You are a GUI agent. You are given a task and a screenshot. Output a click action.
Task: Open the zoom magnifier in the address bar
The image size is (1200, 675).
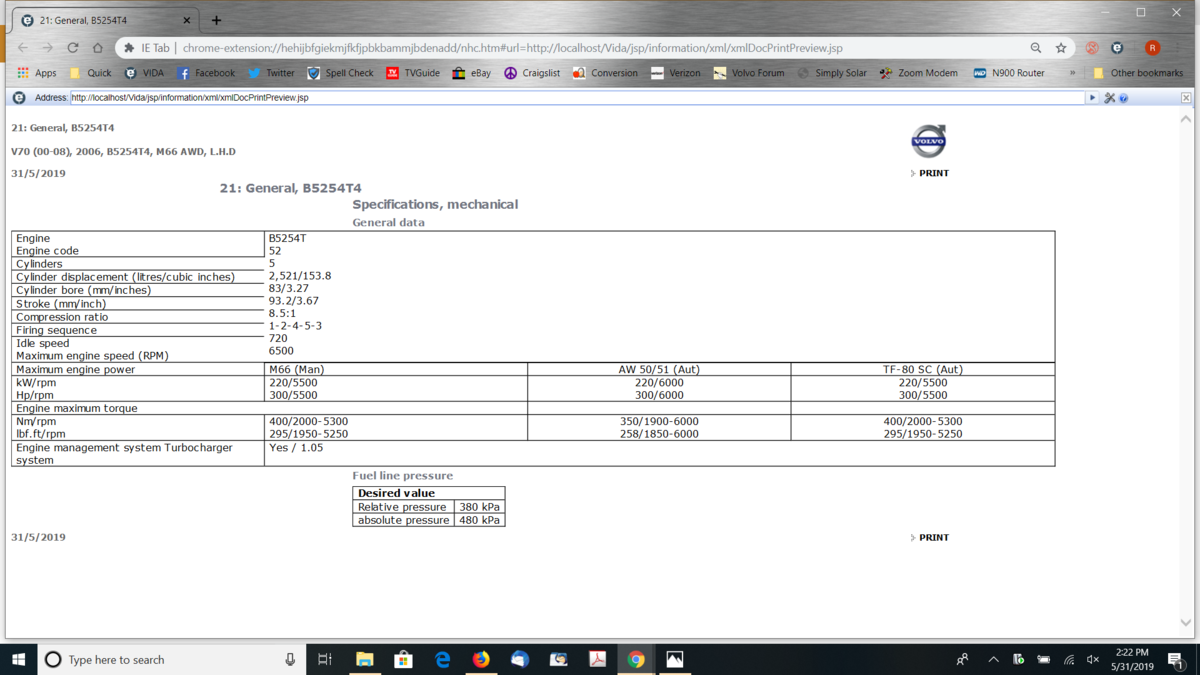coord(1036,48)
